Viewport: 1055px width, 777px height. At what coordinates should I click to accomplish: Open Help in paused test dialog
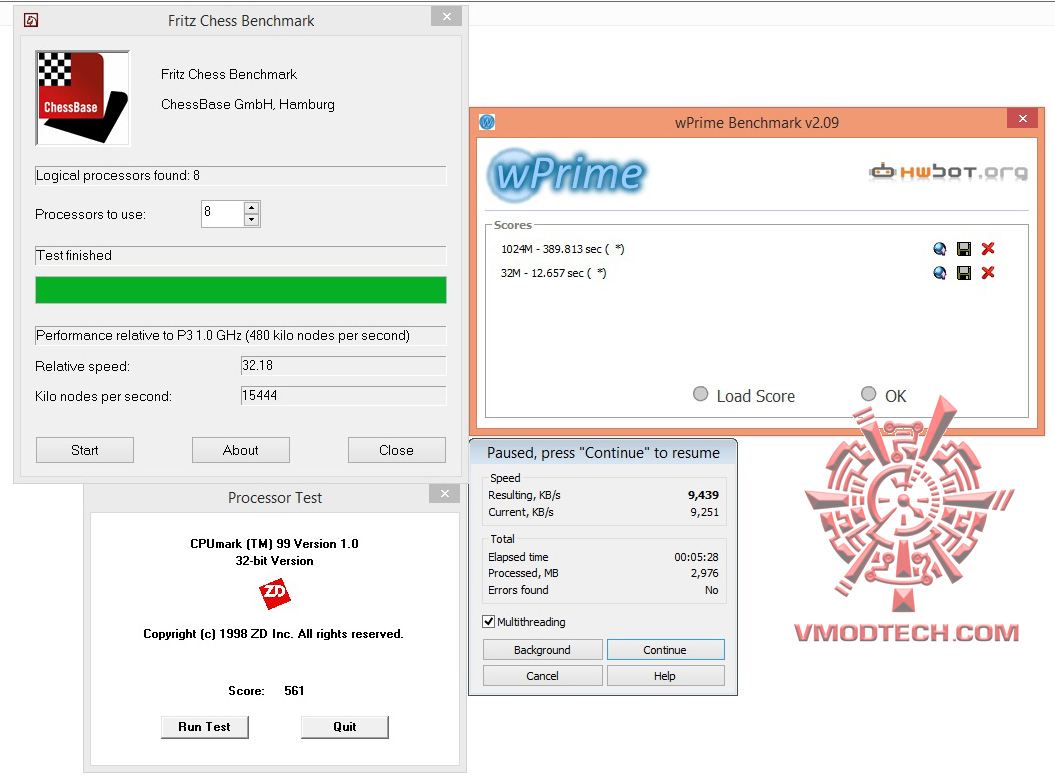tap(665, 675)
